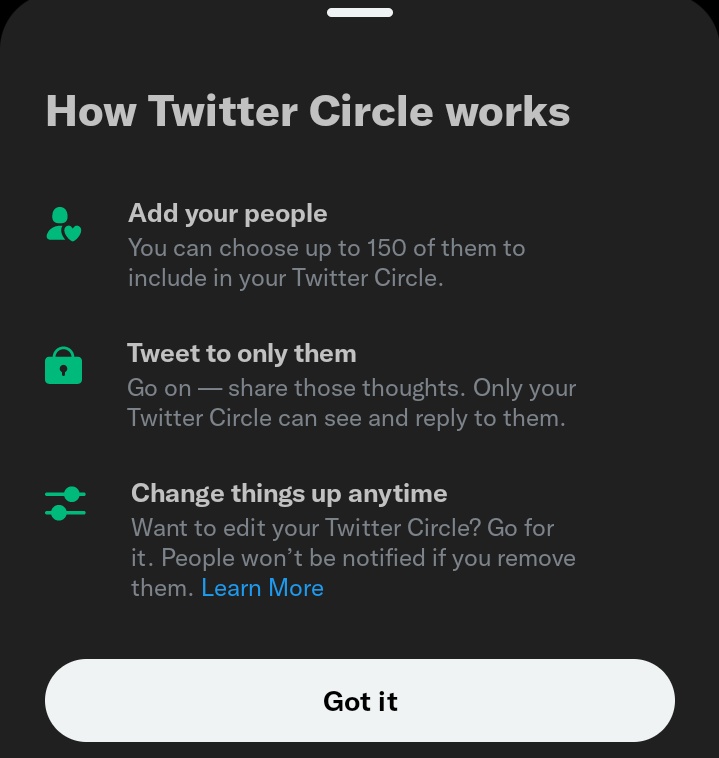Click the 'You can choose up to 150' line

[x=326, y=248]
